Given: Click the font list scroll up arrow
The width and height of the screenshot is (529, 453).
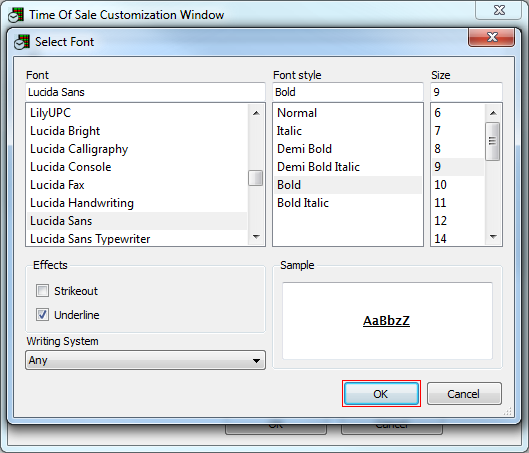Looking at the screenshot, I should (x=256, y=113).
